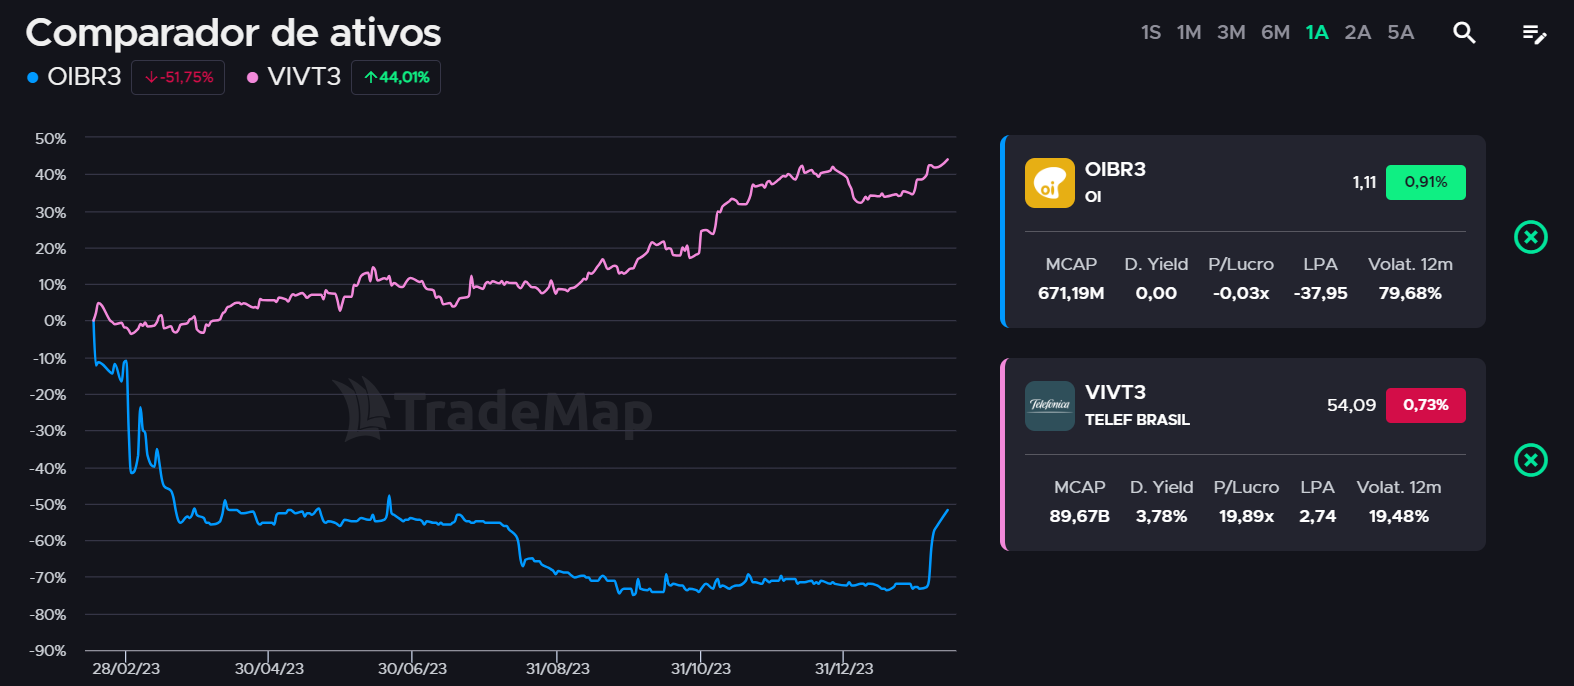Click volatility value 19,48%
Screen dimensions: 1574x686
point(1398,516)
